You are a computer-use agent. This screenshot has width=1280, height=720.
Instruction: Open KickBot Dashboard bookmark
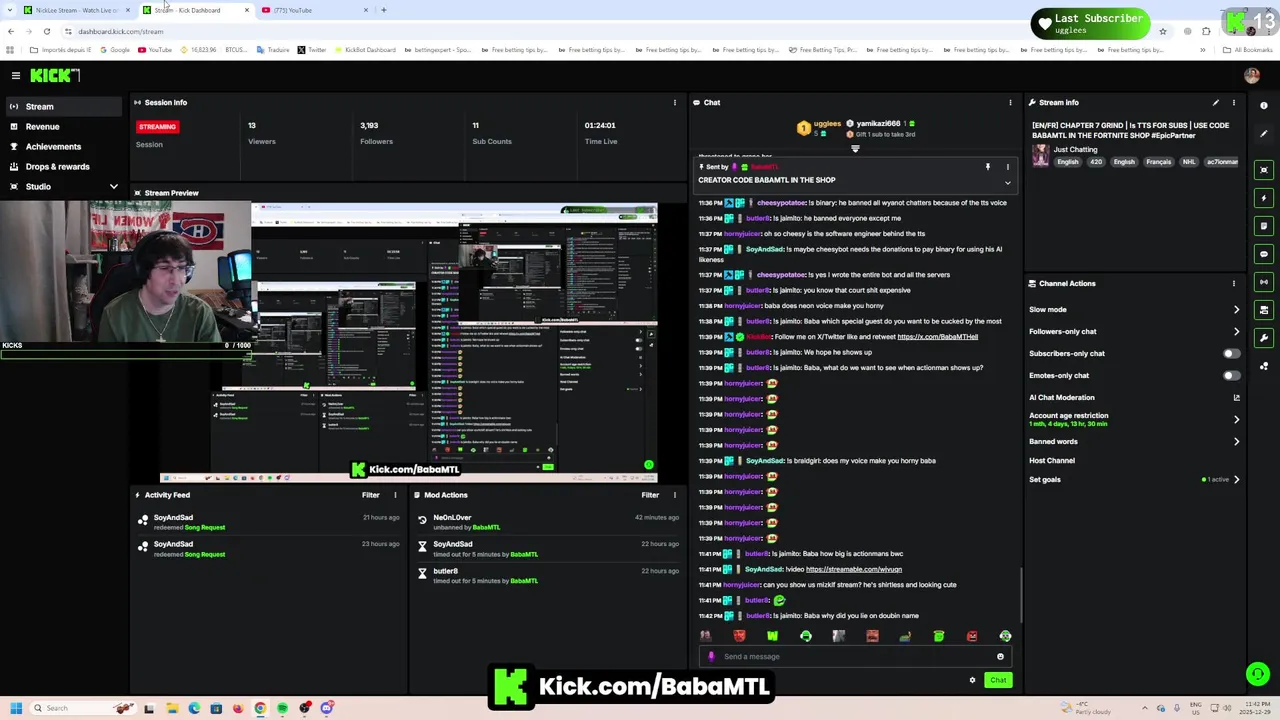(x=365, y=50)
